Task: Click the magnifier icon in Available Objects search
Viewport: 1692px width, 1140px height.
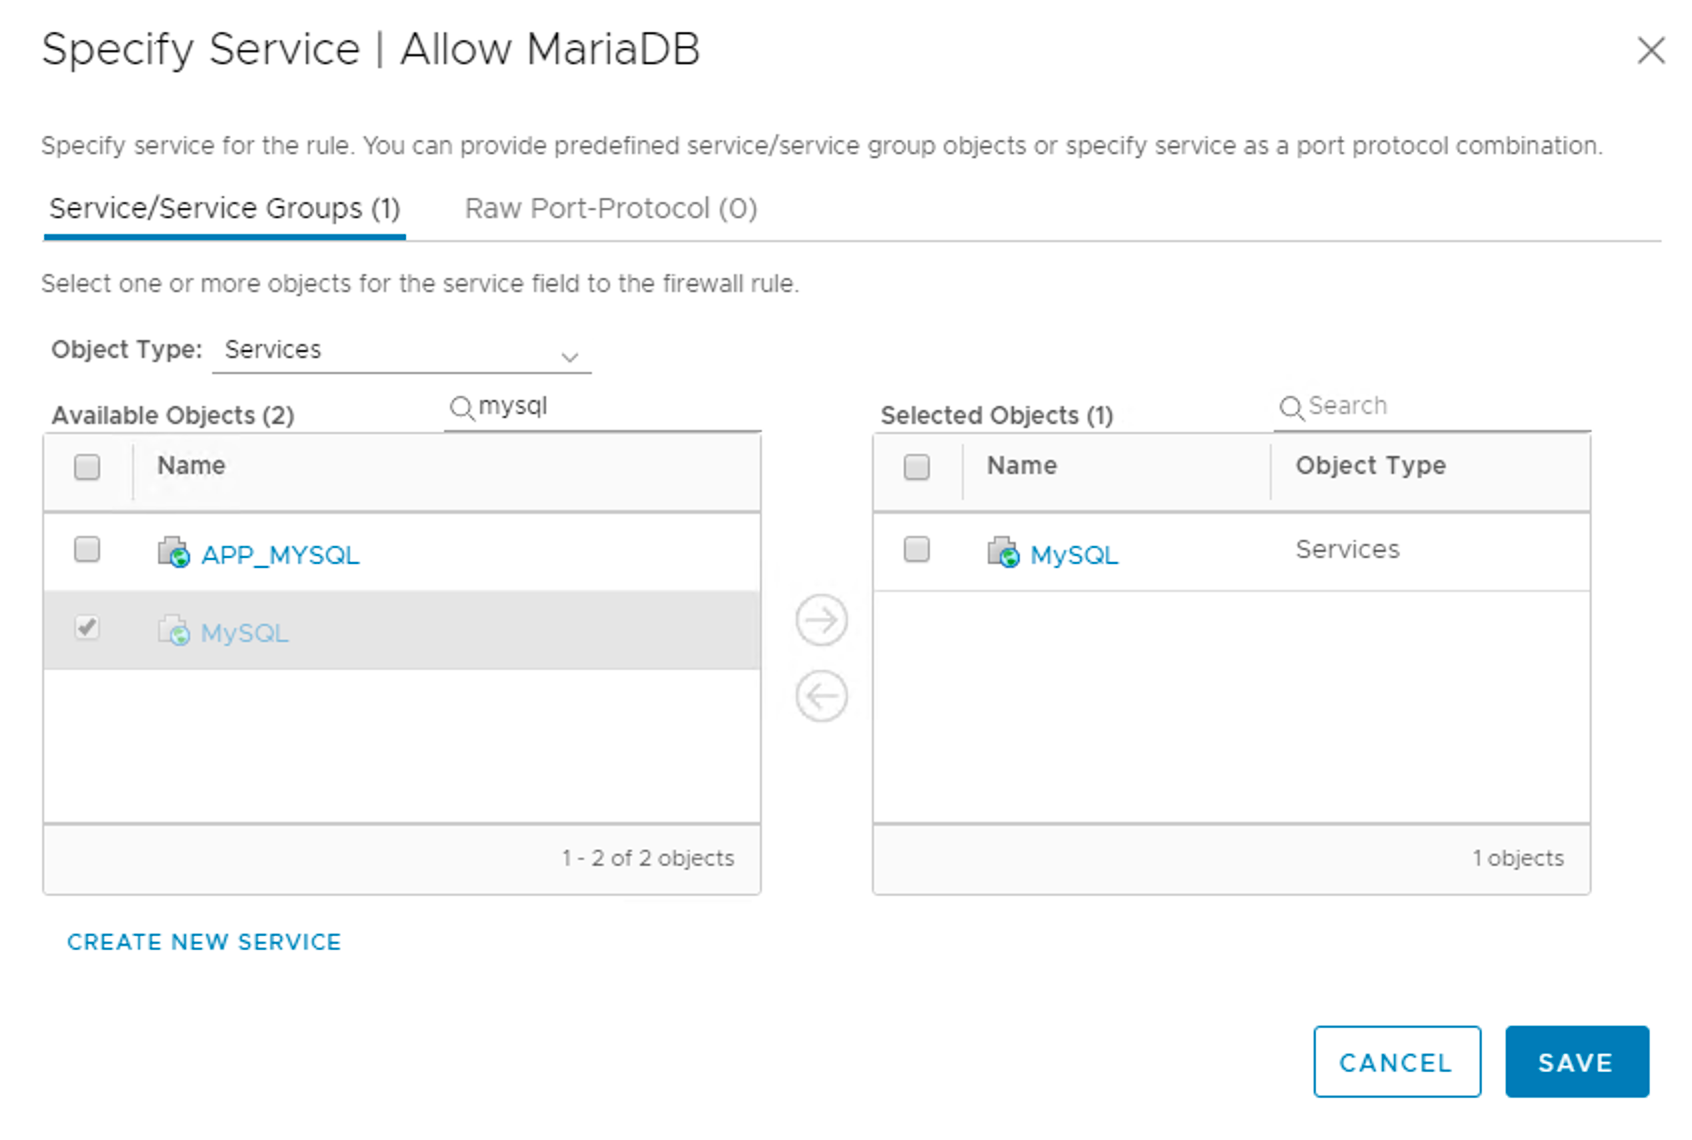Action: pyautogui.click(x=461, y=407)
